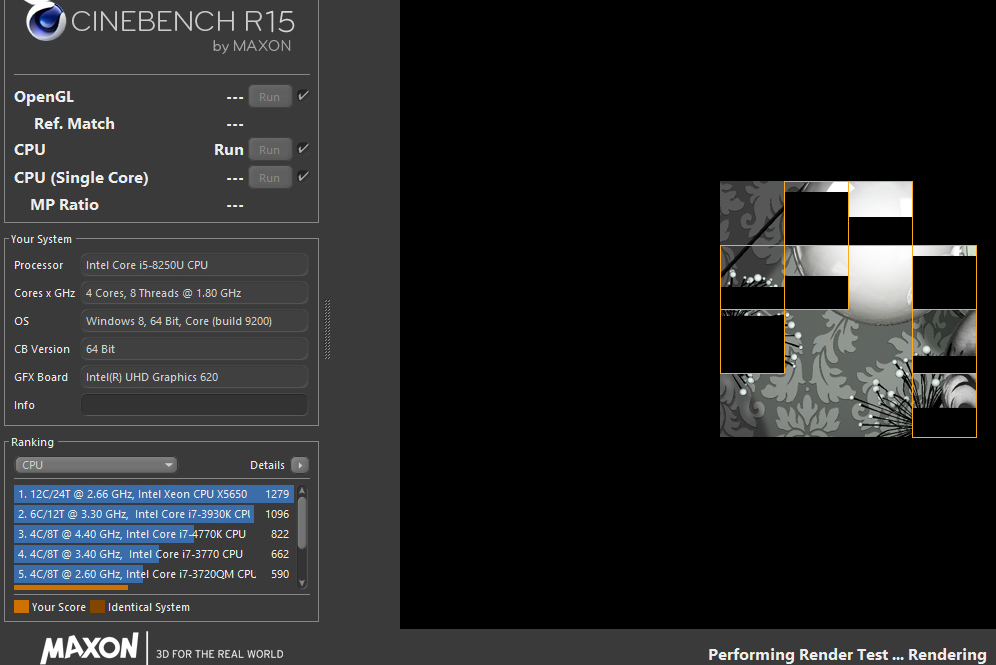Click the Details label in Ranking
This screenshot has height=665, width=996.
(267, 465)
